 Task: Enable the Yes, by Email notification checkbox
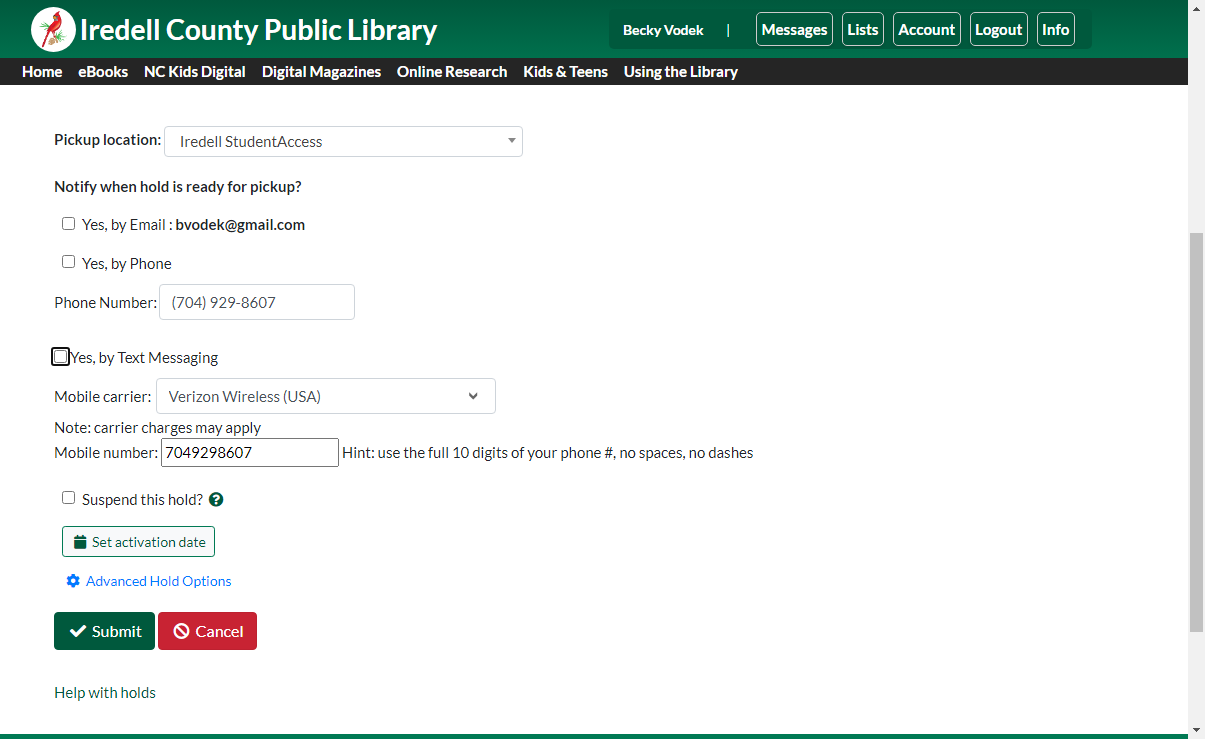tap(68, 224)
